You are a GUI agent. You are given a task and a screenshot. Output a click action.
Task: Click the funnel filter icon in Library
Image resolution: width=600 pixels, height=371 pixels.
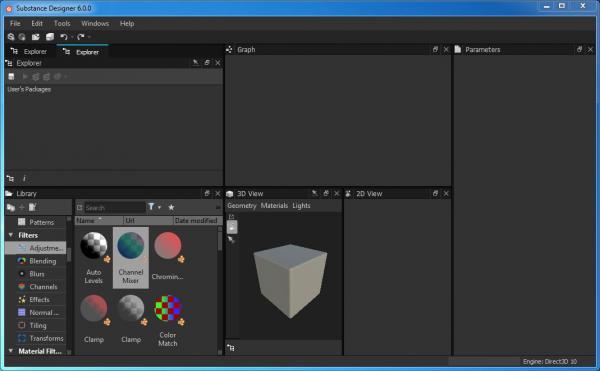[151, 207]
